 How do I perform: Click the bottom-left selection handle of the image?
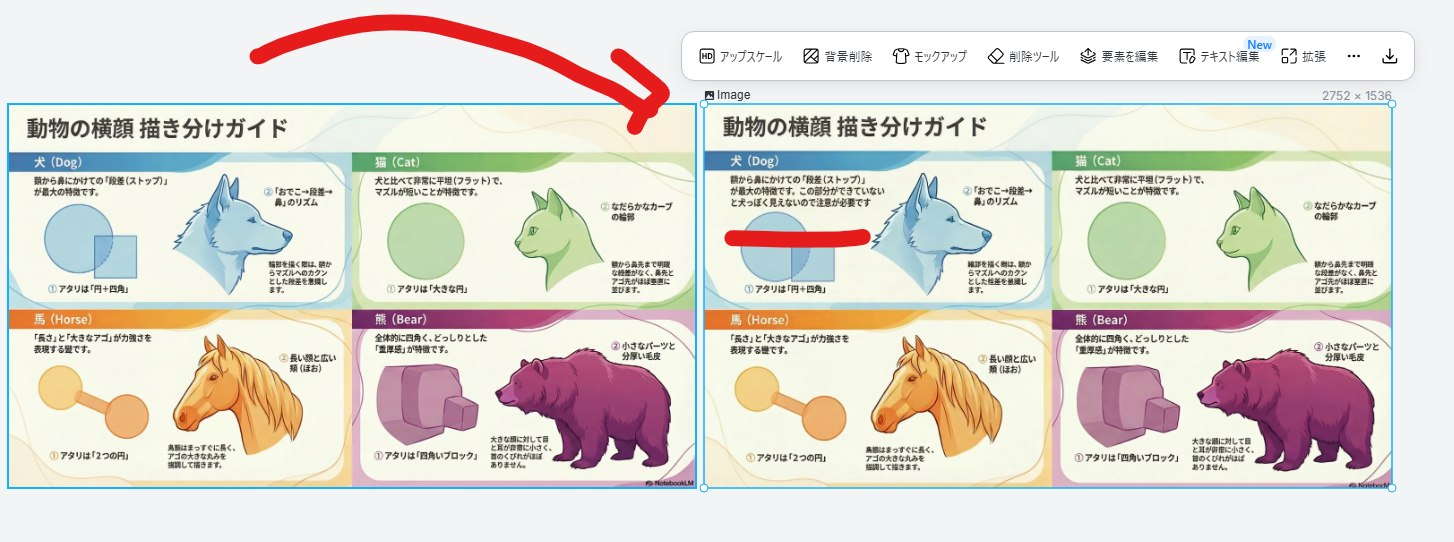point(704,488)
